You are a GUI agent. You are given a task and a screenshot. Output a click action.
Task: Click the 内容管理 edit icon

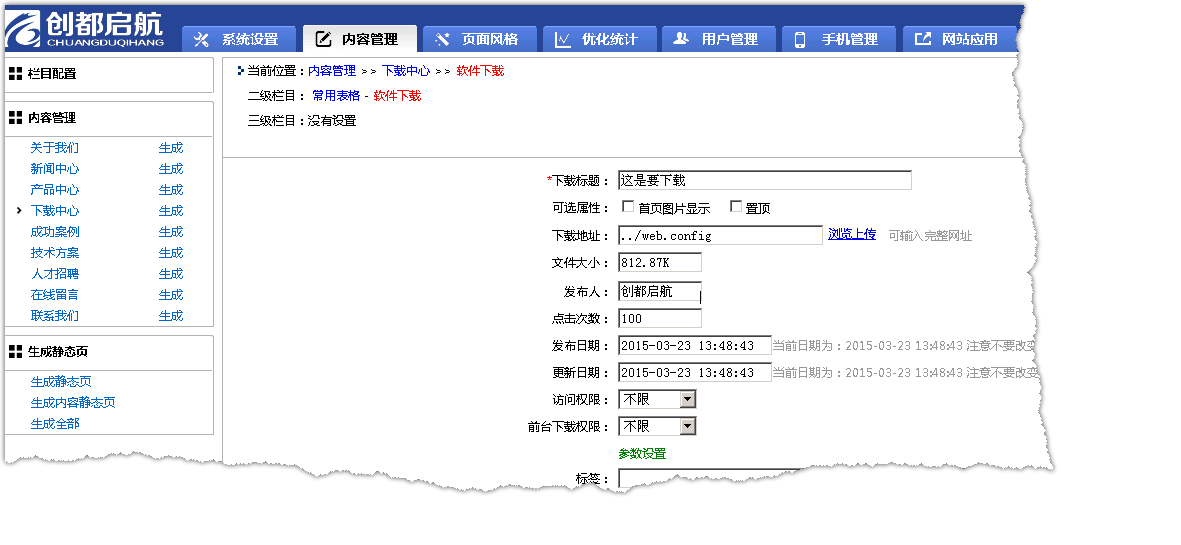(x=323, y=39)
